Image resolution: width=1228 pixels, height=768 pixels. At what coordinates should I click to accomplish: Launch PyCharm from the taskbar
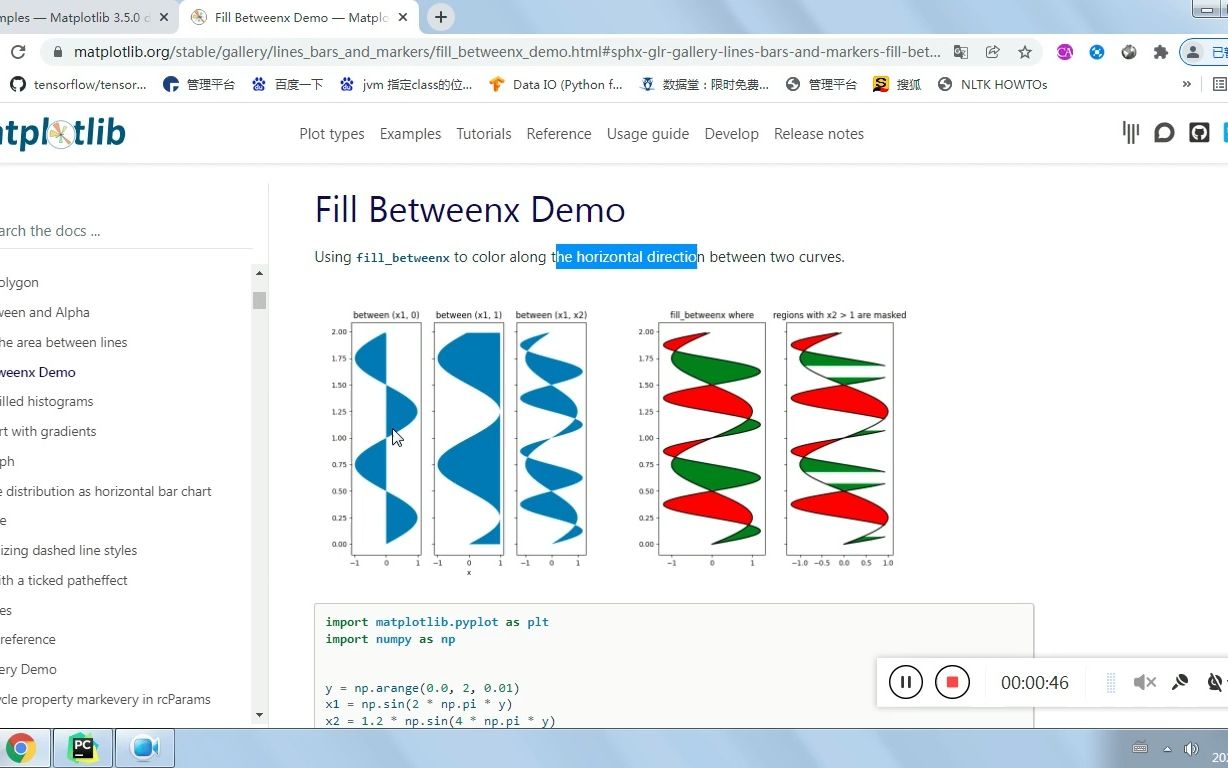click(x=84, y=747)
